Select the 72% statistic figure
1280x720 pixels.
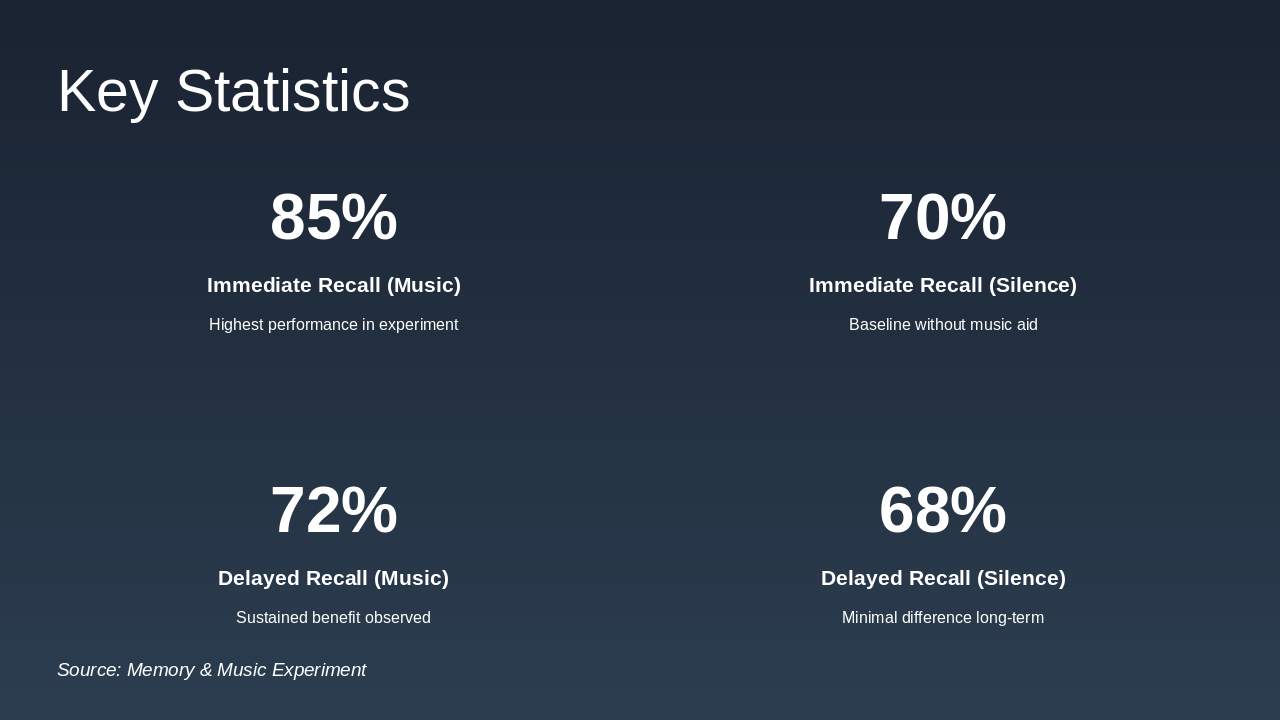tap(334, 510)
